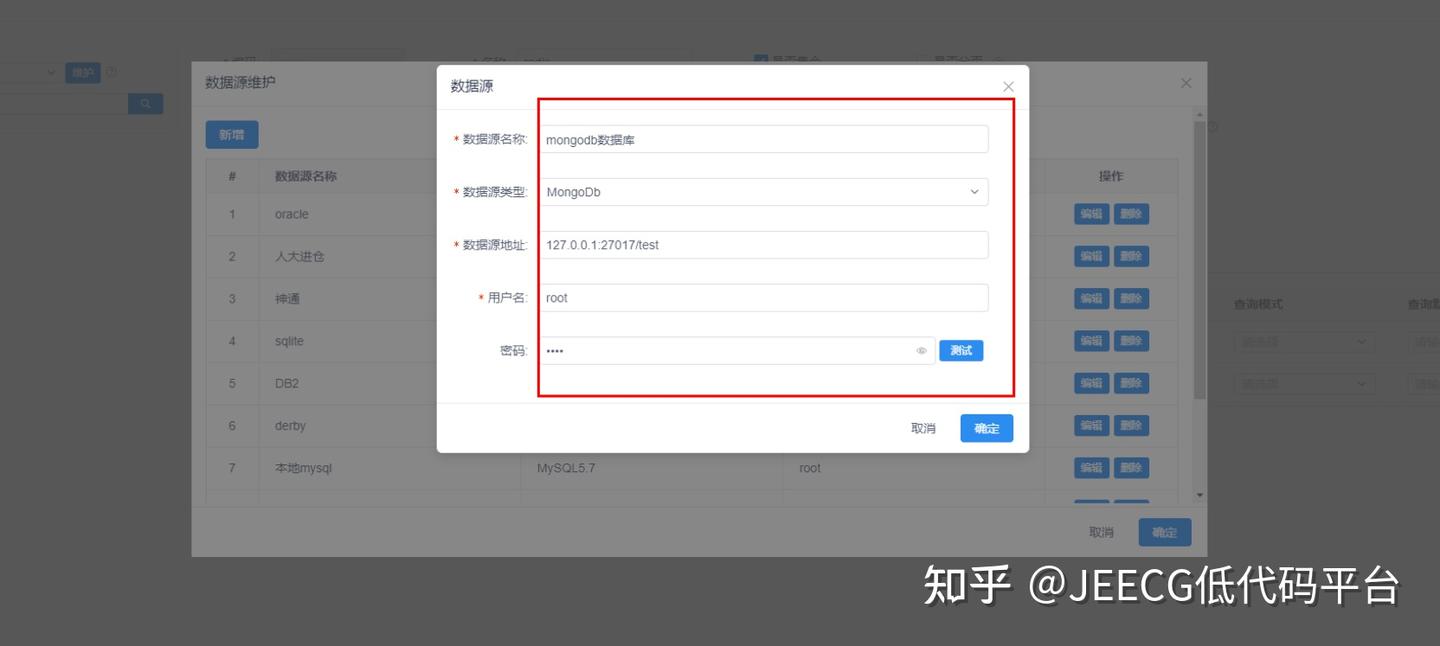The image size is (1440, 646).
Task: Click 编辑 for the oracle row
Action: tap(1091, 214)
